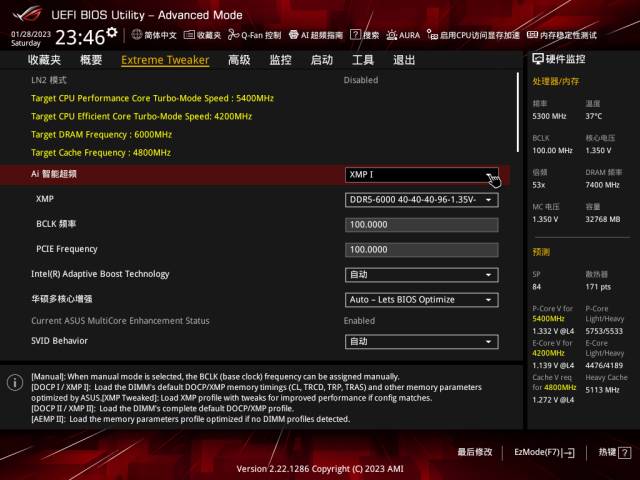Click the DRAM 7400 MHz value
This screenshot has width=640, height=480.
[x=602, y=185]
